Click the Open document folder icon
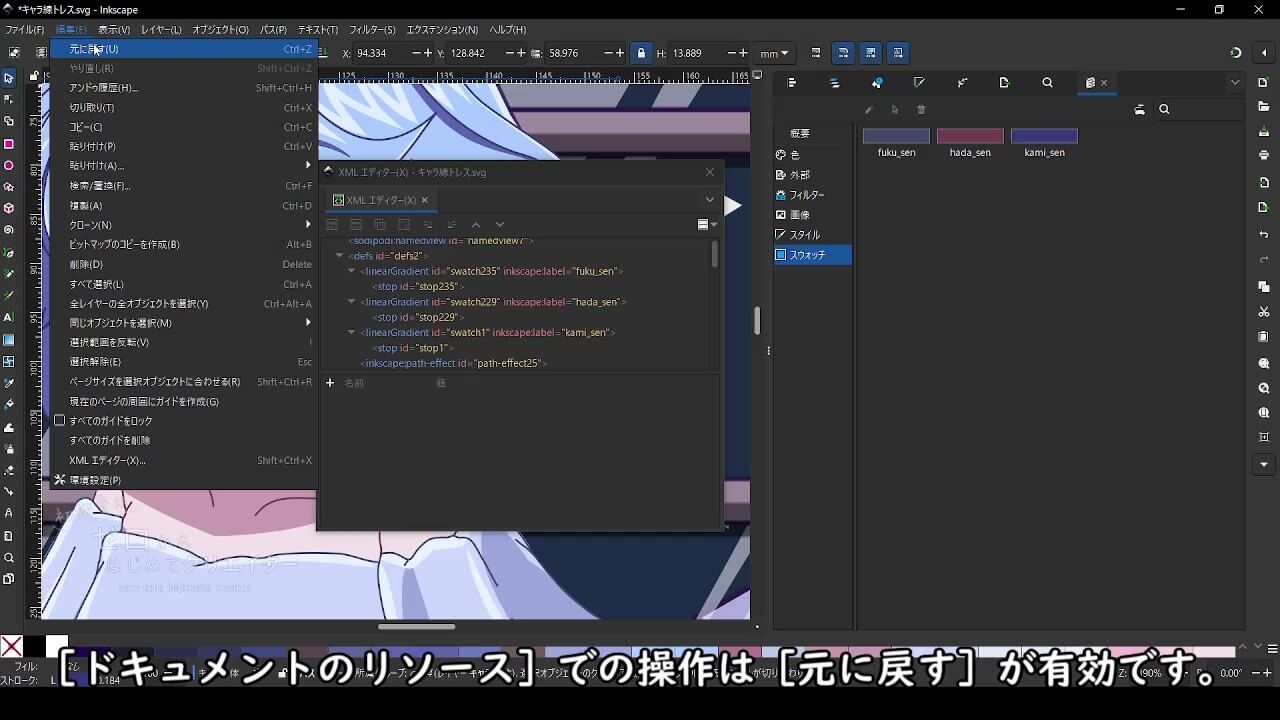The height and width of the screenshot is (720, 1280). 1264,106
